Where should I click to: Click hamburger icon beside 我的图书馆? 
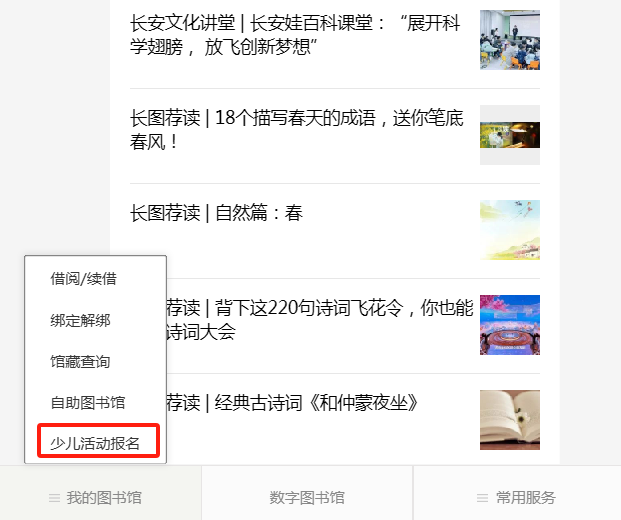pyautogui.click(x=54, y=498)
